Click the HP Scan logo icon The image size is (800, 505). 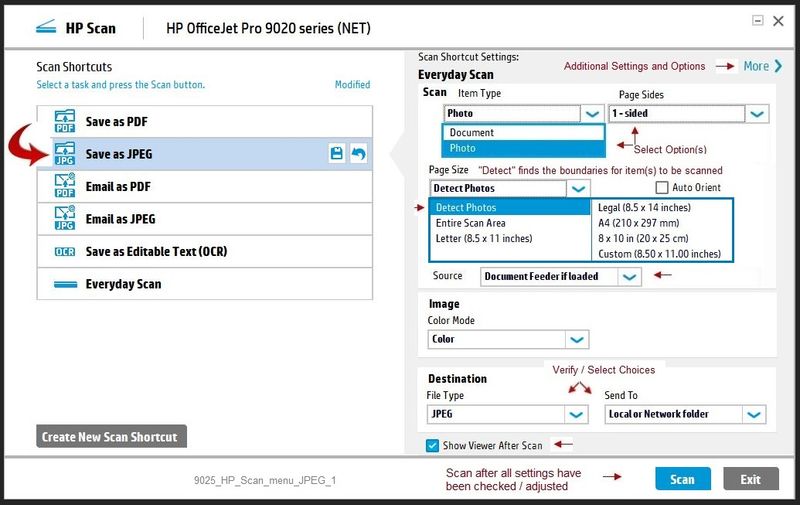click(x=46, y=27)
